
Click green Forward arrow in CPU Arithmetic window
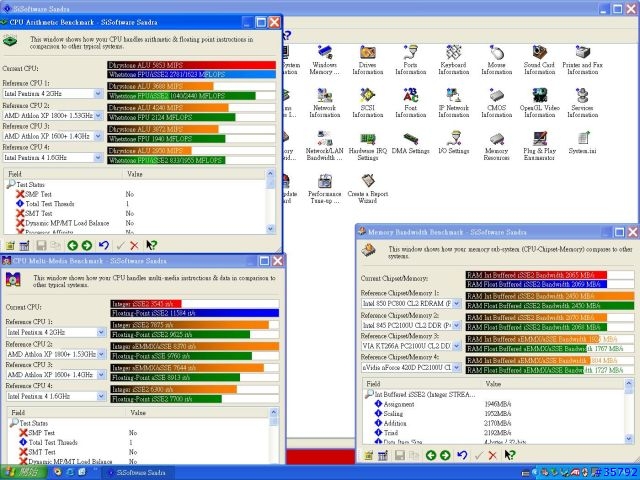click(87, 245)
